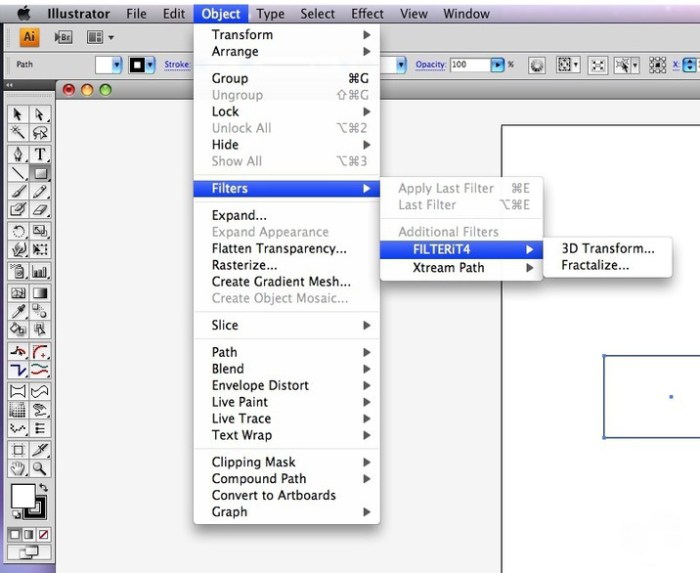Screen dimensions: 700x573
Task: Select the Scale tool
Action: pyautogui.click(x=40, y=231)
